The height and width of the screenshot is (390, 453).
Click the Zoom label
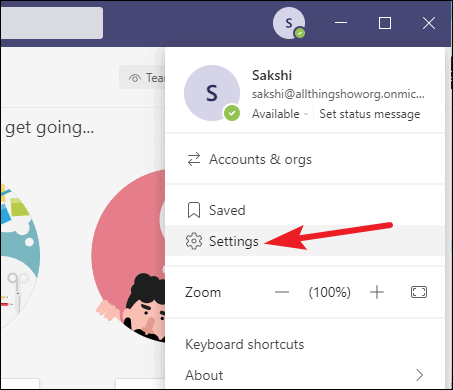pos(203,292)
